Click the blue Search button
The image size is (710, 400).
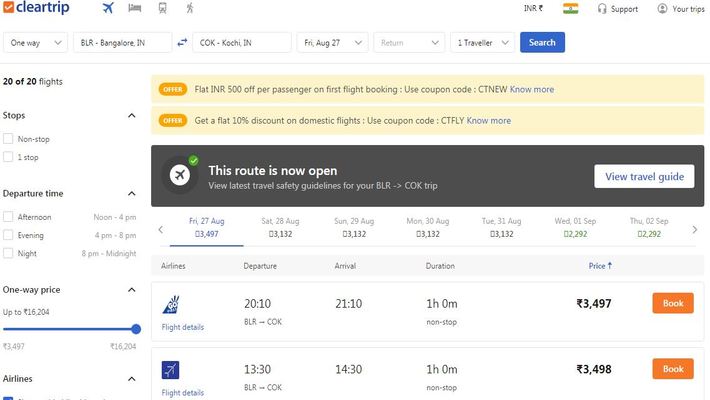tap(542, 42)
